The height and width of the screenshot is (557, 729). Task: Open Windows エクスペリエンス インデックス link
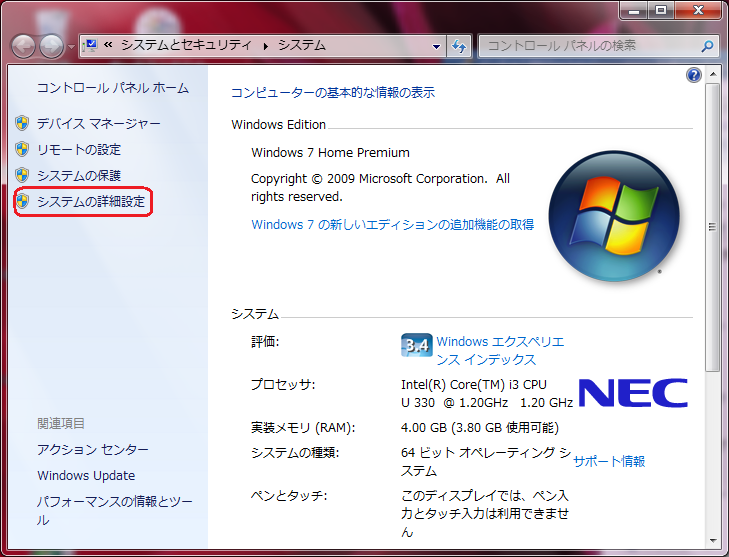(x=500, y=351)
